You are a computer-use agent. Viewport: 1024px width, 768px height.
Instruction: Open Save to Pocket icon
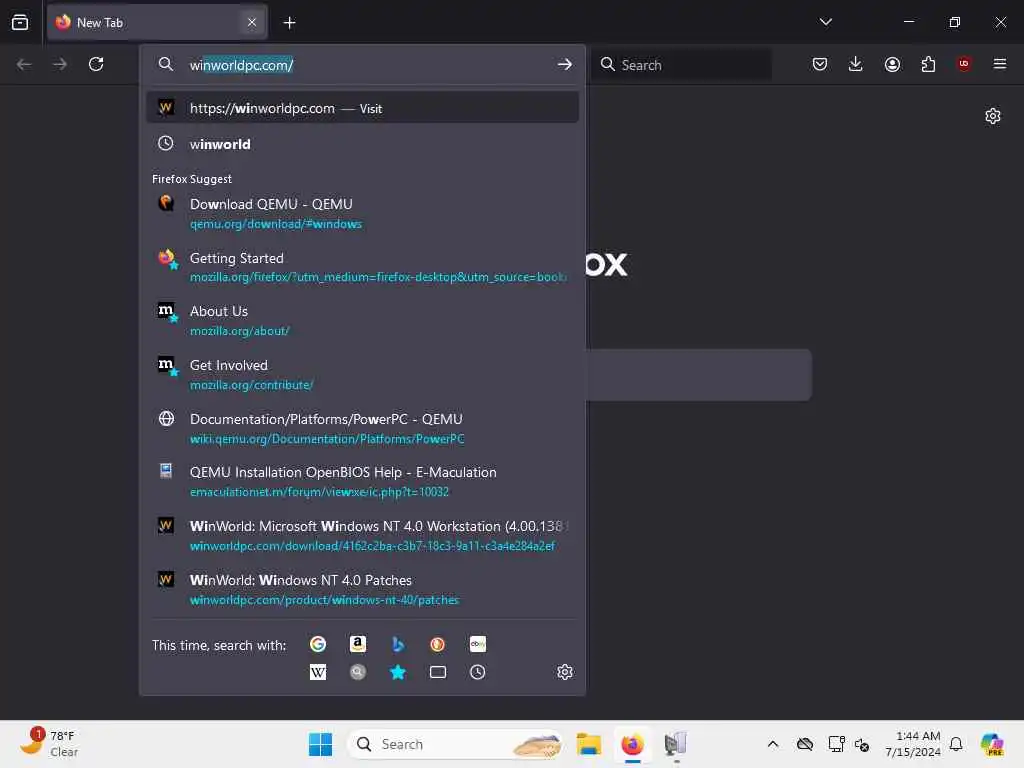pos(820,64)
